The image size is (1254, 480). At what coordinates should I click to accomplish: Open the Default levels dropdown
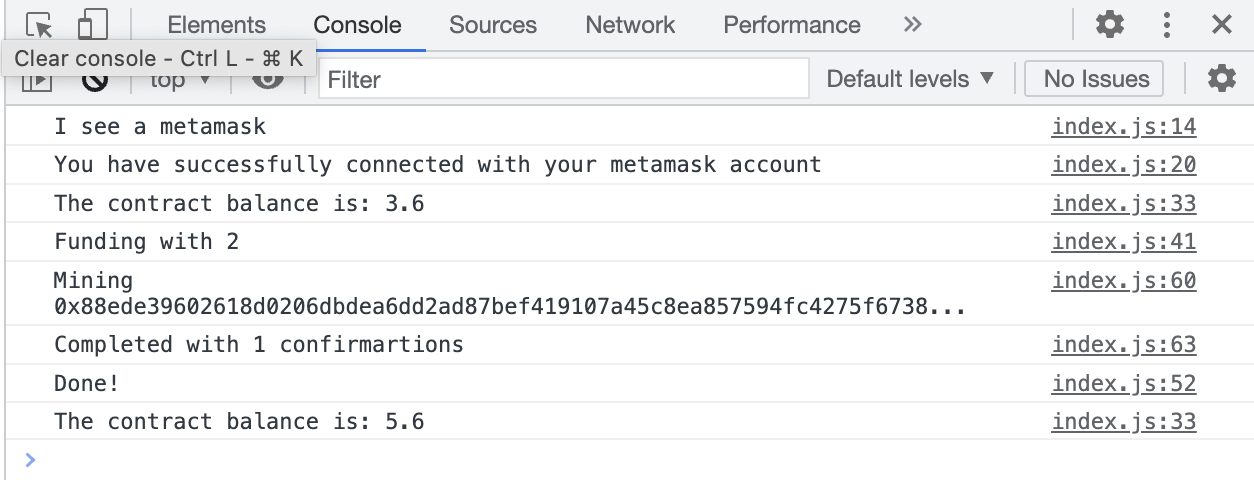click(x=910, y=79)
